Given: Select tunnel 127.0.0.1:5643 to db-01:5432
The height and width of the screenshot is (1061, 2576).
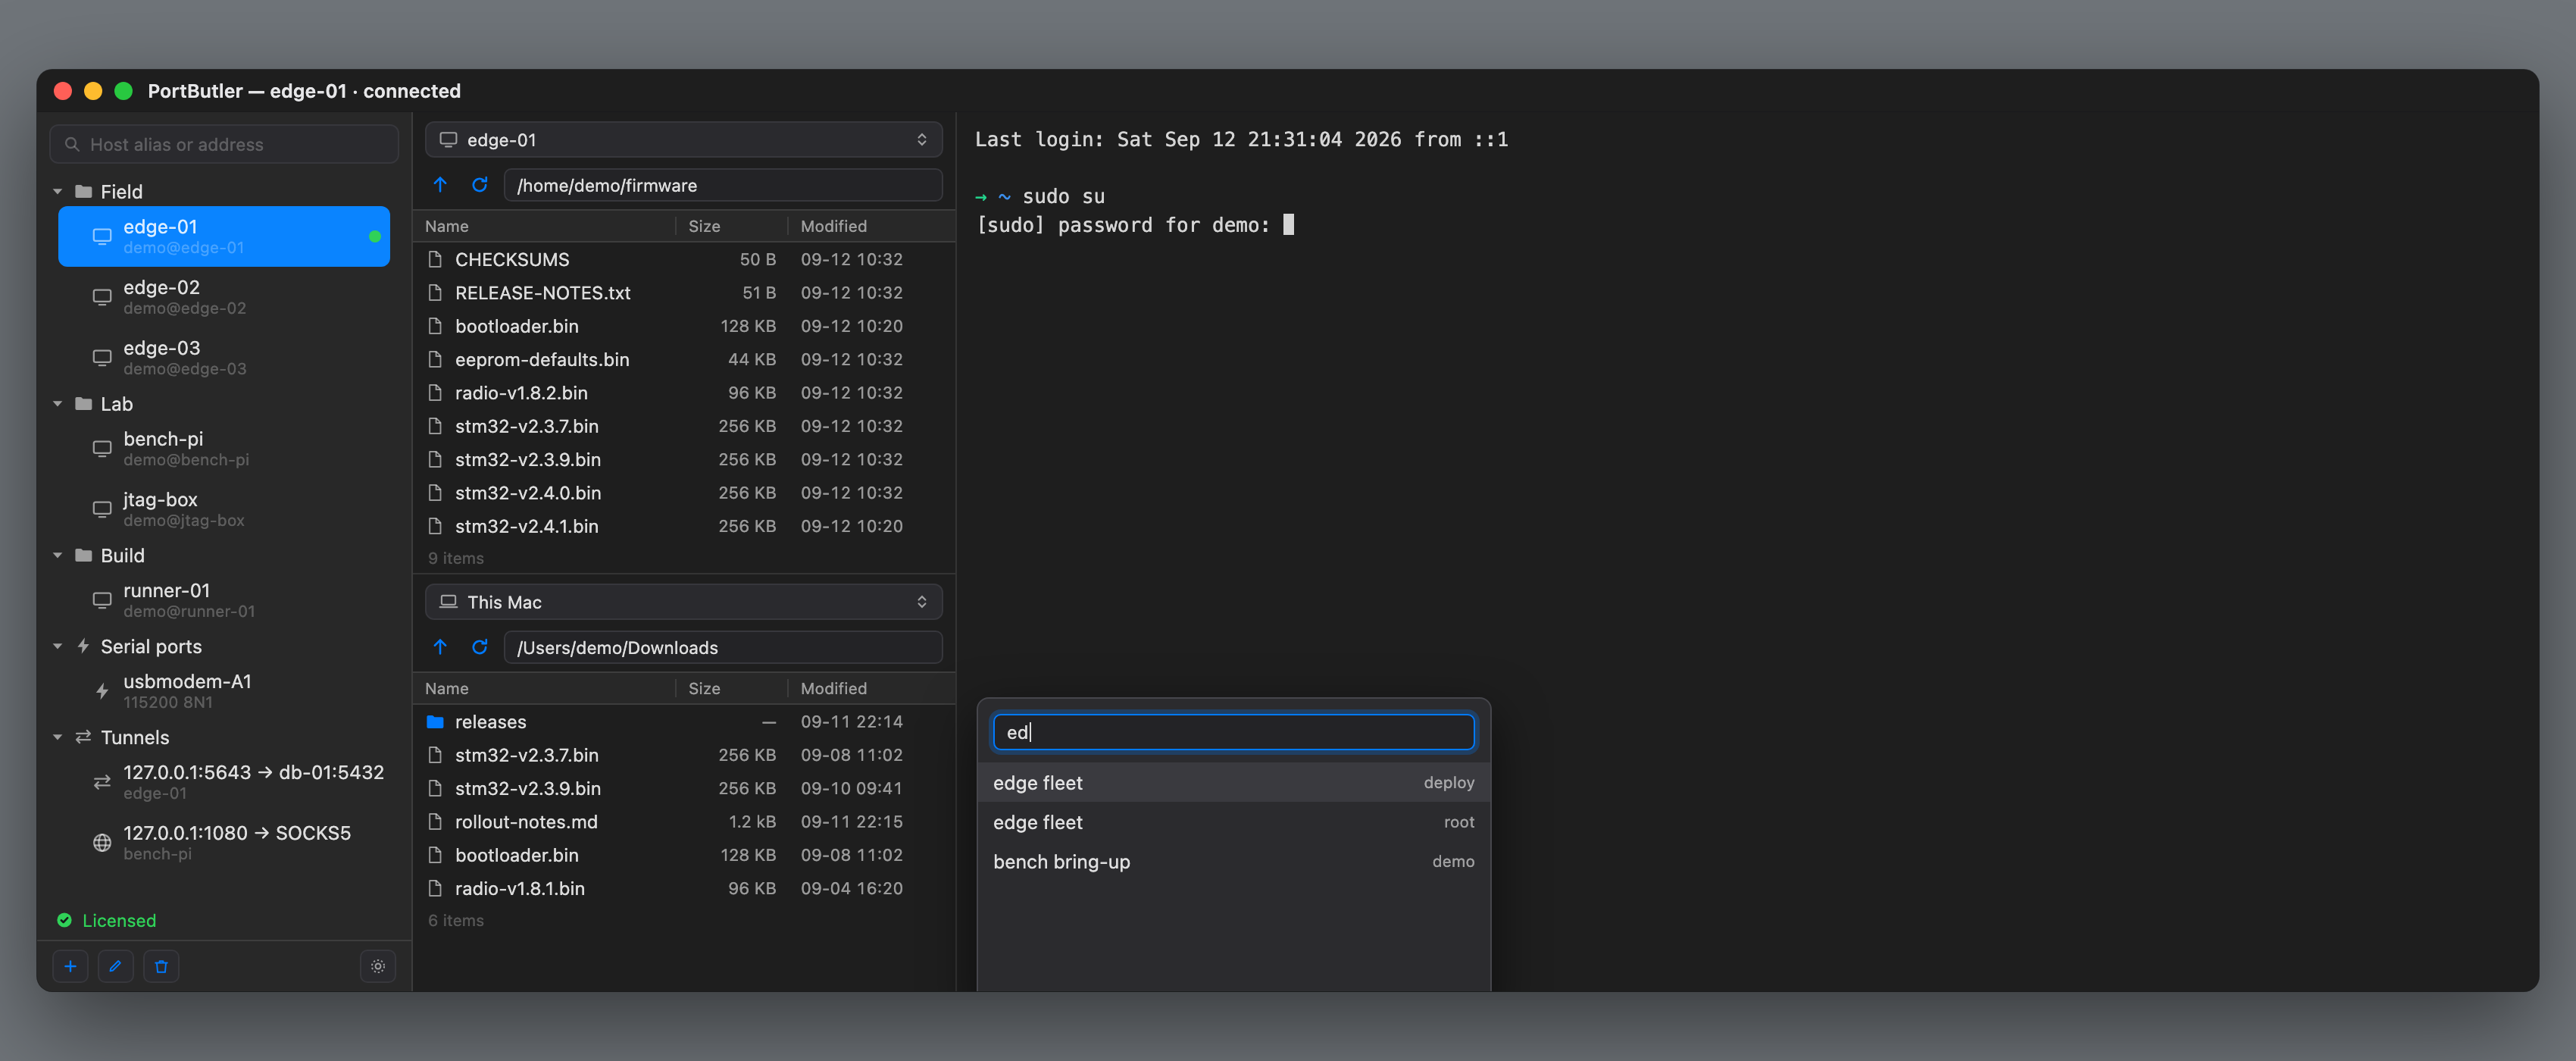Looking at the screenshot, I should (x=224, y=782).
